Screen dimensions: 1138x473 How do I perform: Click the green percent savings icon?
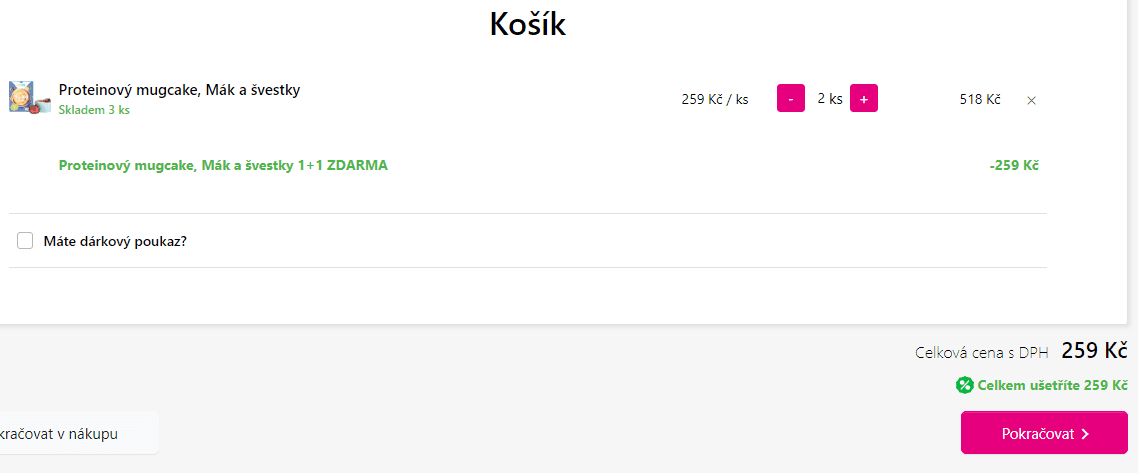click(x=965, y=385)
